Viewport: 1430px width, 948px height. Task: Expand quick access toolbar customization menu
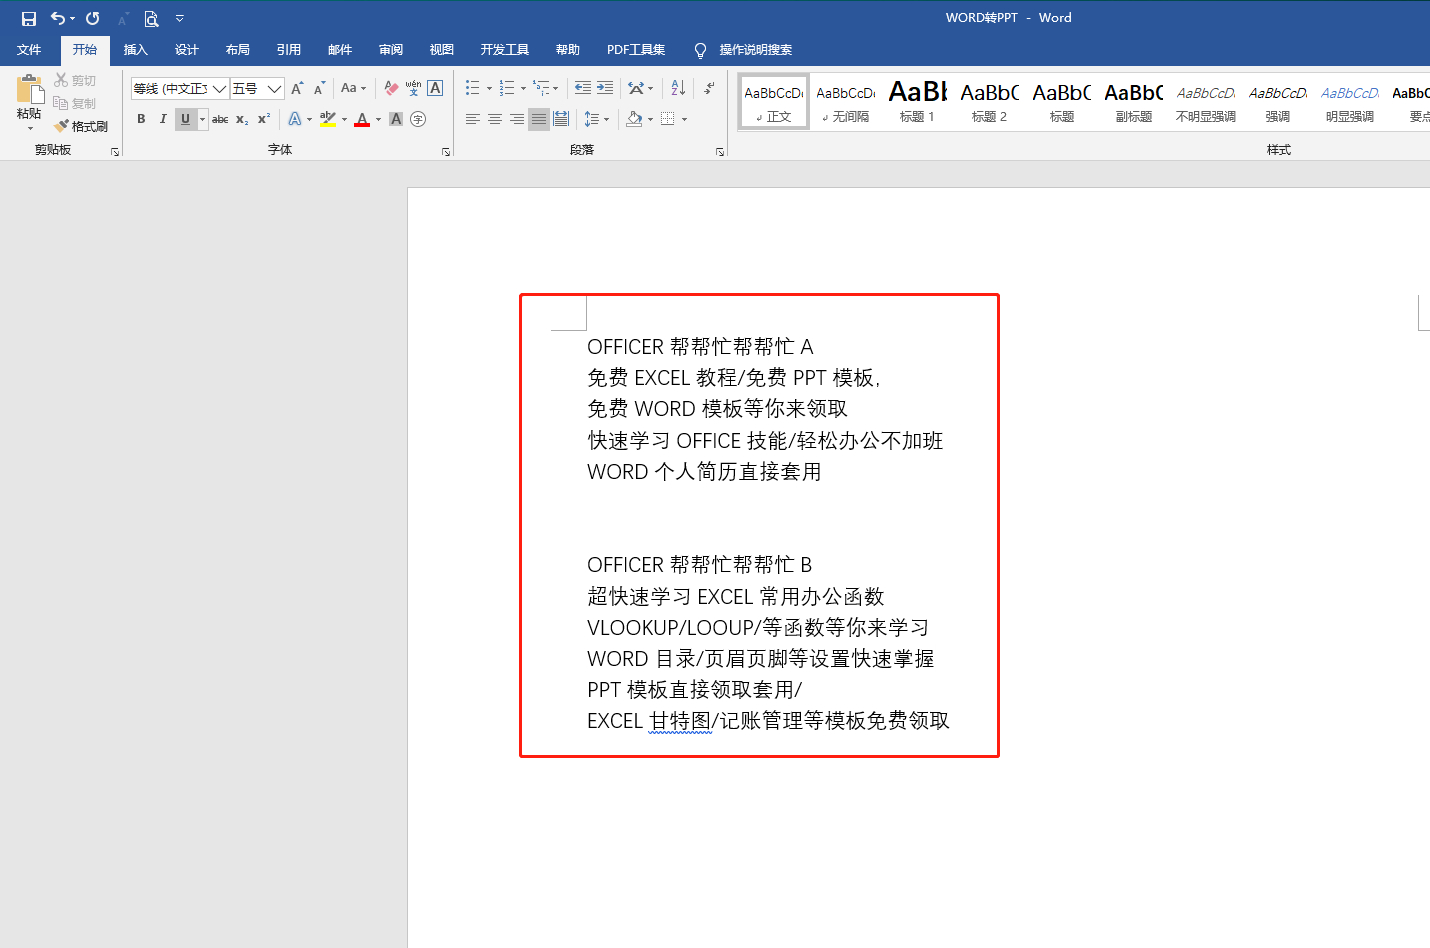180,18
